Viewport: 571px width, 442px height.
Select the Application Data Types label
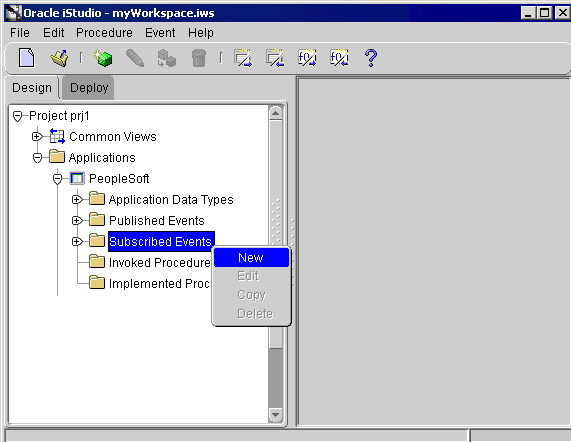[x=171, y=200]
